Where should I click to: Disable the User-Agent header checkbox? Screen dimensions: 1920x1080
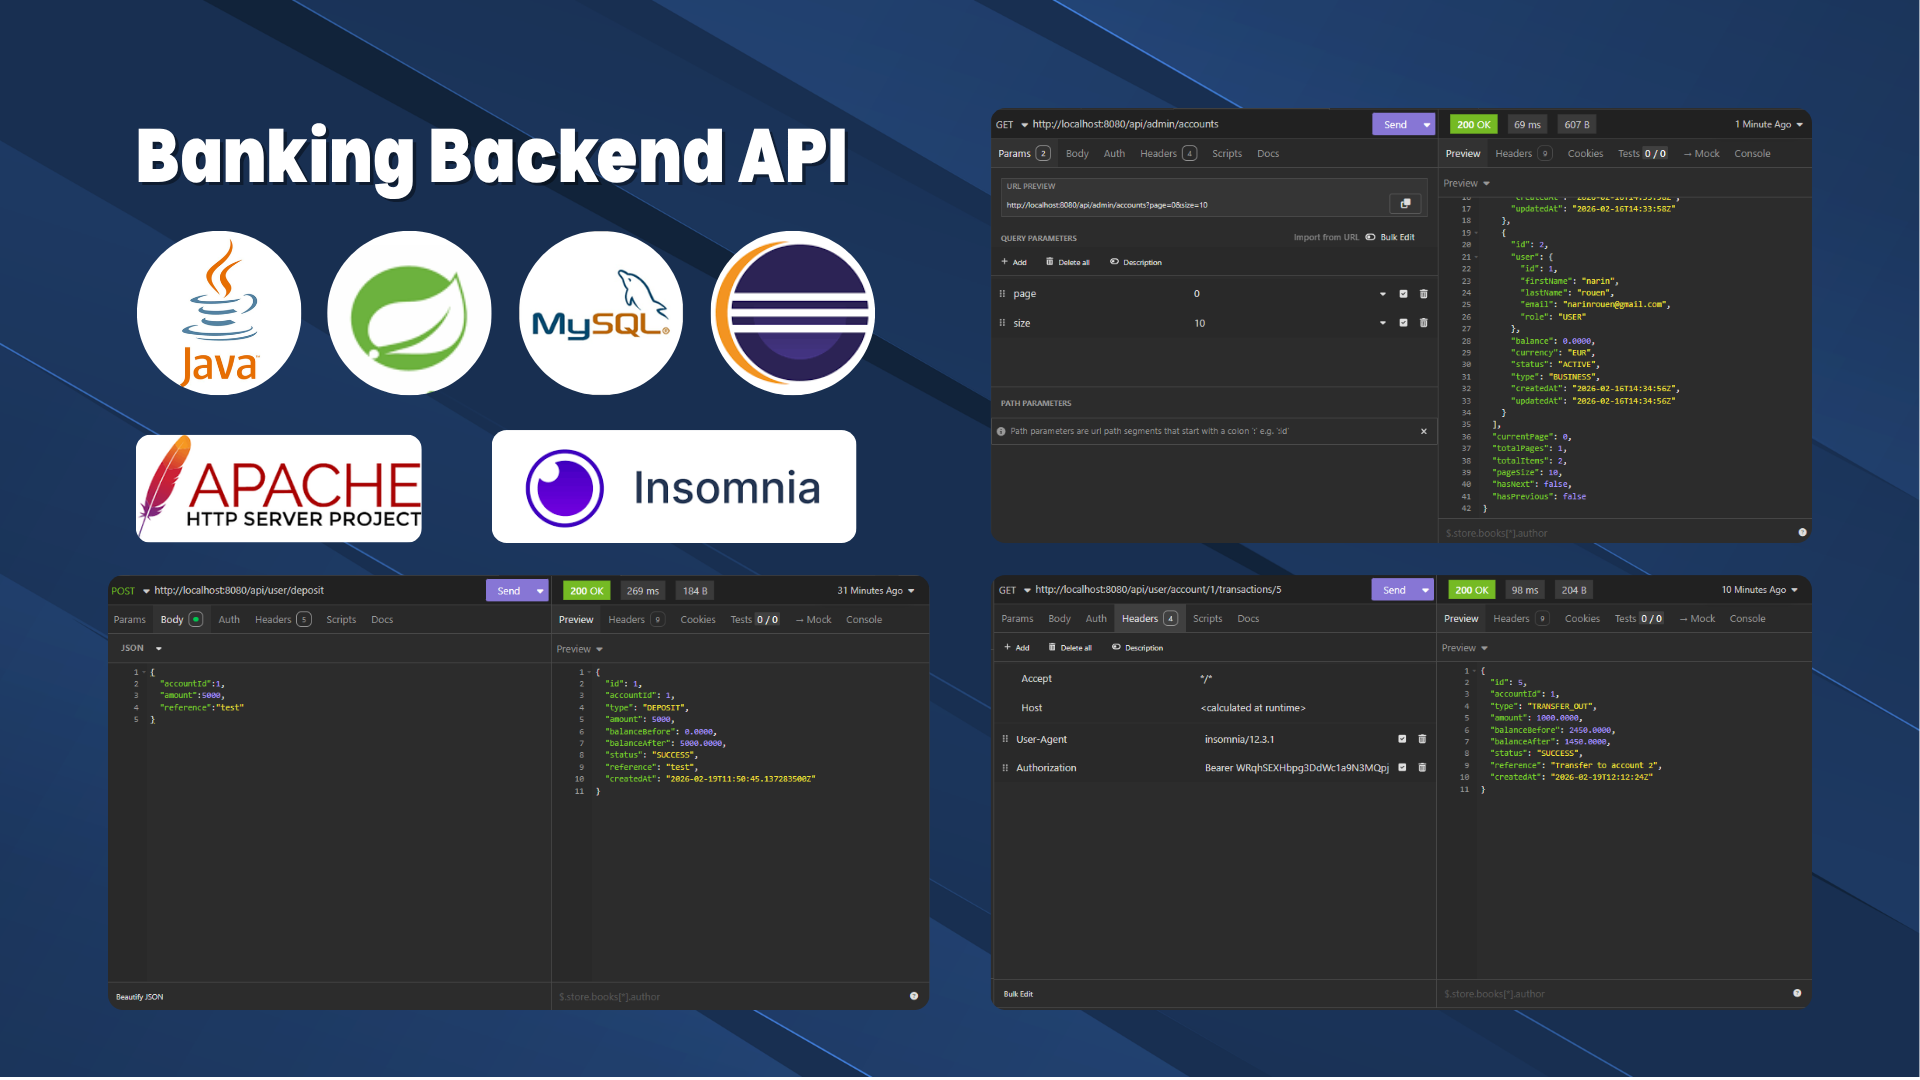coord(1402,739)
